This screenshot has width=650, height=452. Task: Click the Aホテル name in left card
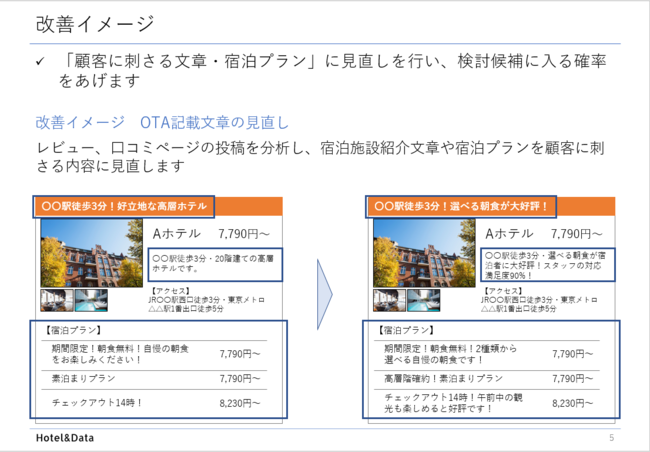point(176,233)
